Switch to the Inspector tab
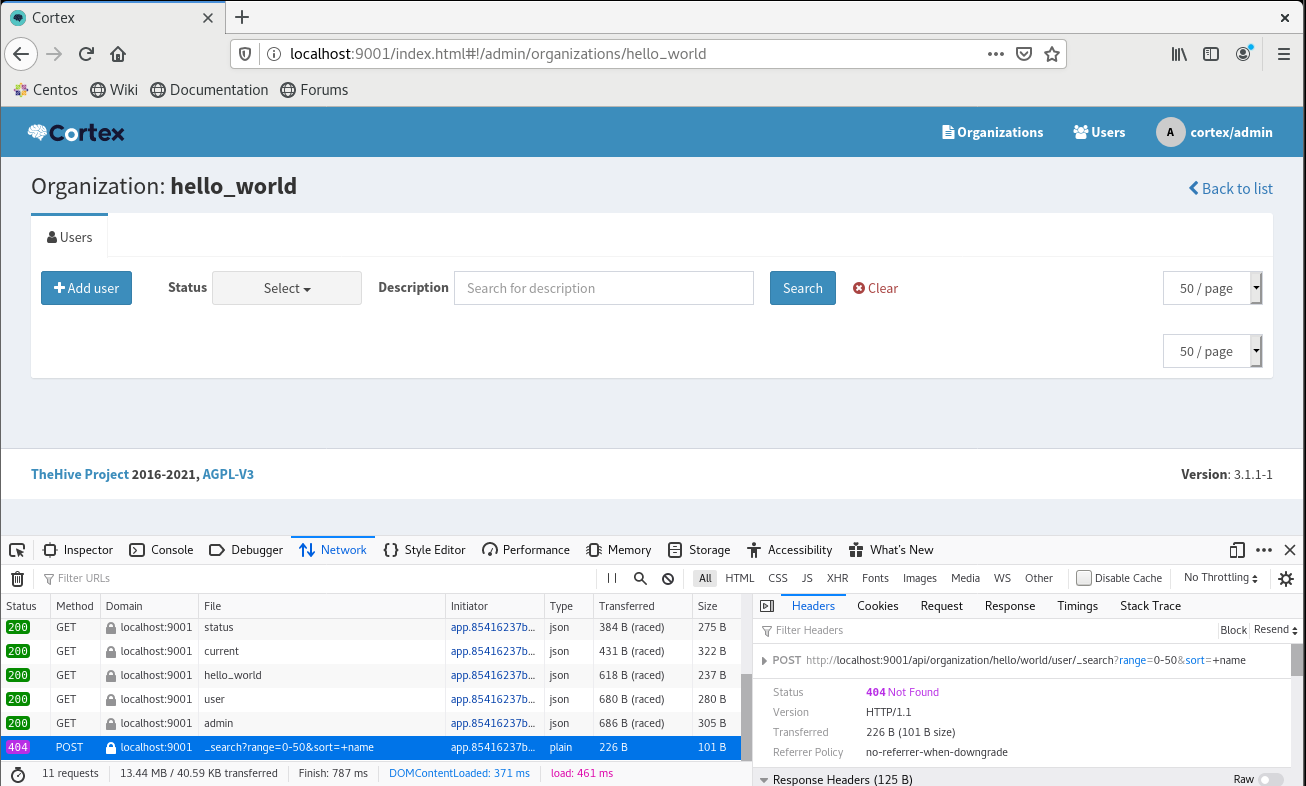1306x786 pixels. click(79, 550)
